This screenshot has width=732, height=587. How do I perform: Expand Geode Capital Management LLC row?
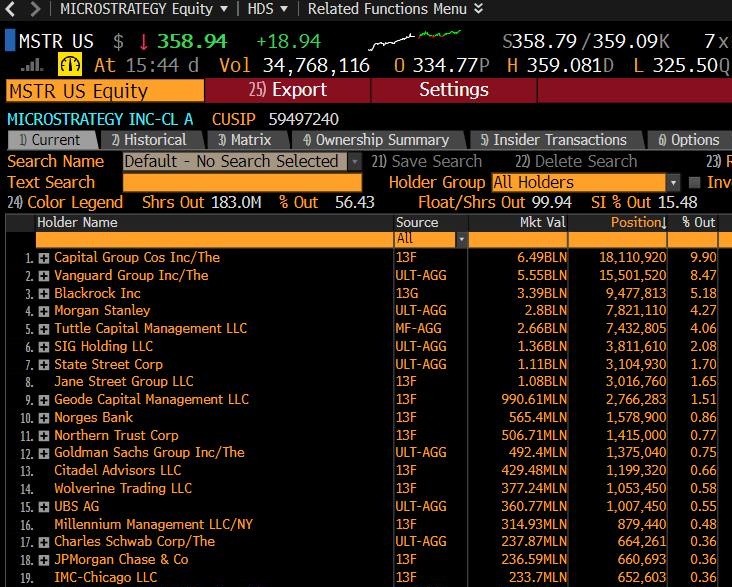click(x=44, y=400)
